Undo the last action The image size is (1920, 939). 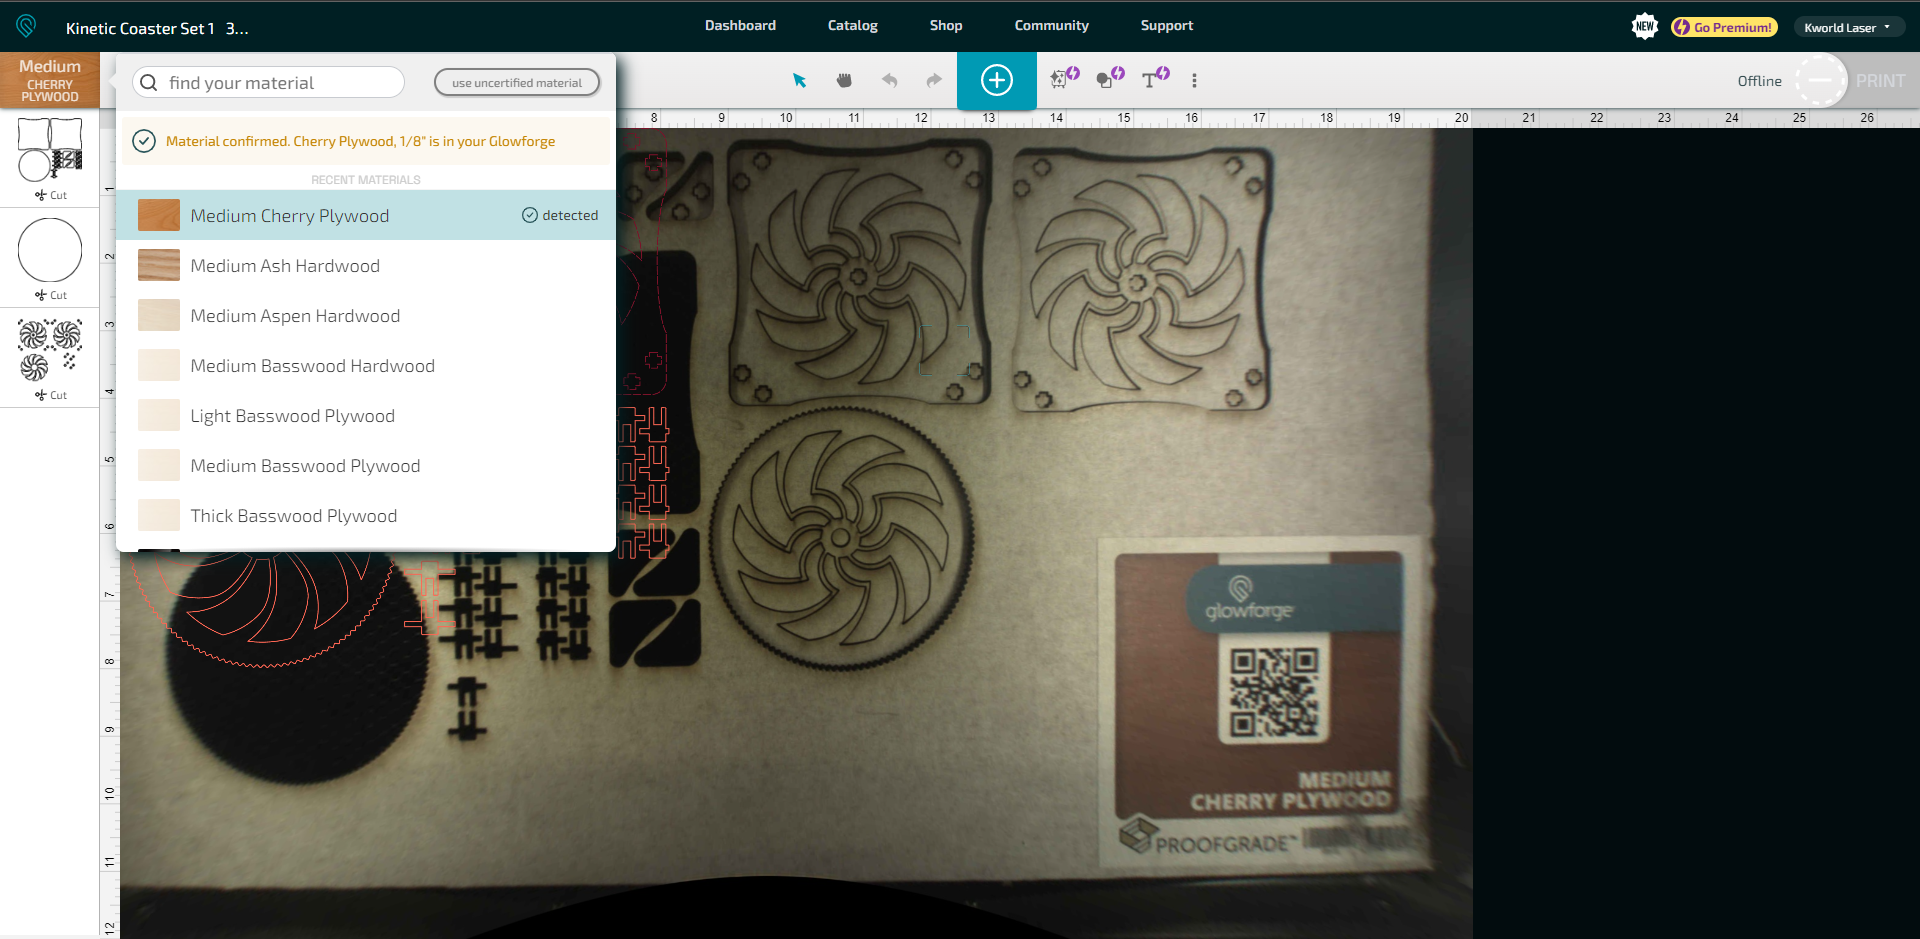[x=889, y=80]
